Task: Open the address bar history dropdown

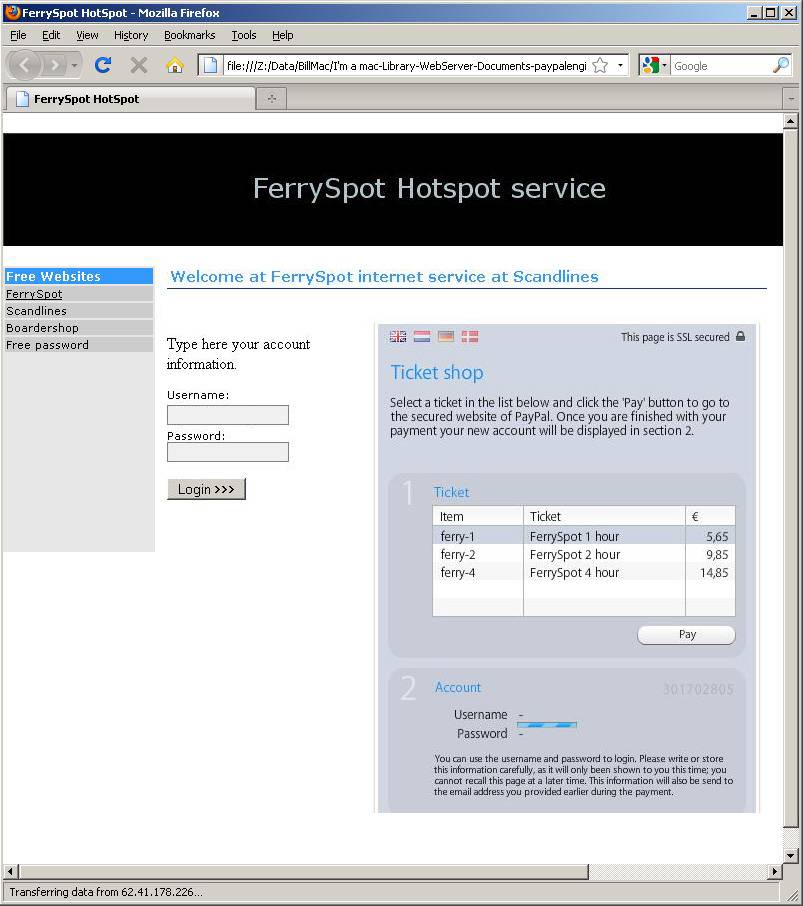Action: pyautogui.click(x=620, y=65)
